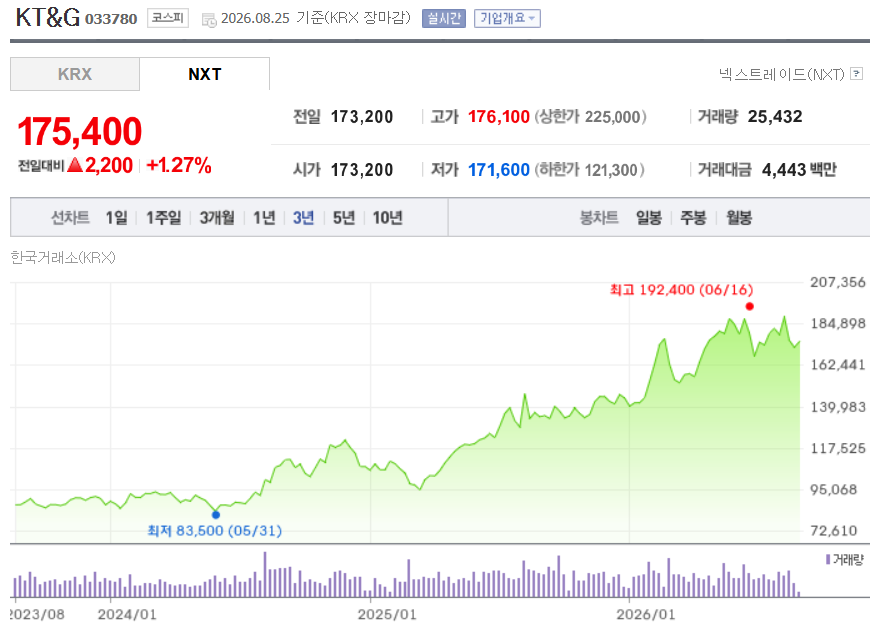Click the 2025/01 axis label

(x=387, y=614)
